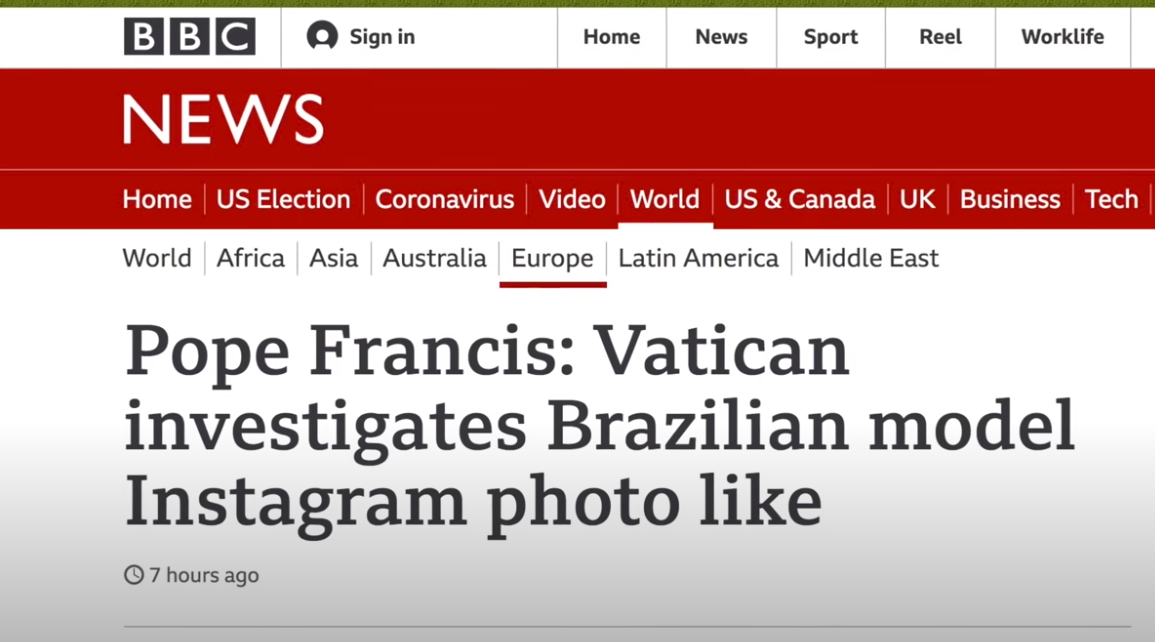
Task: Open the Video section tab
Action: click(x=572, y=199)
